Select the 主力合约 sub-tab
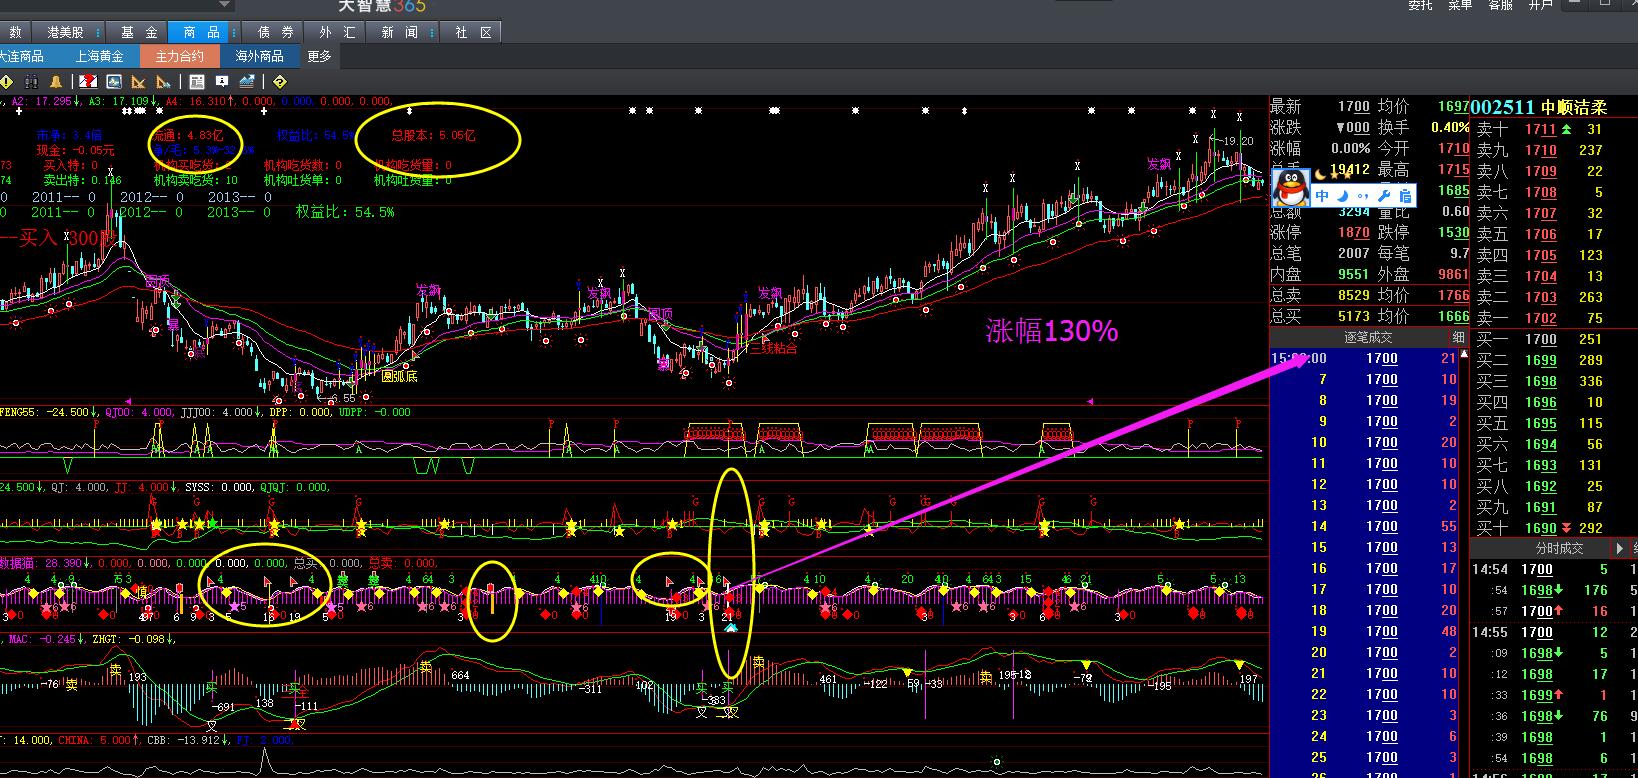Viewport: 1638px width, 778px height. 179,56
